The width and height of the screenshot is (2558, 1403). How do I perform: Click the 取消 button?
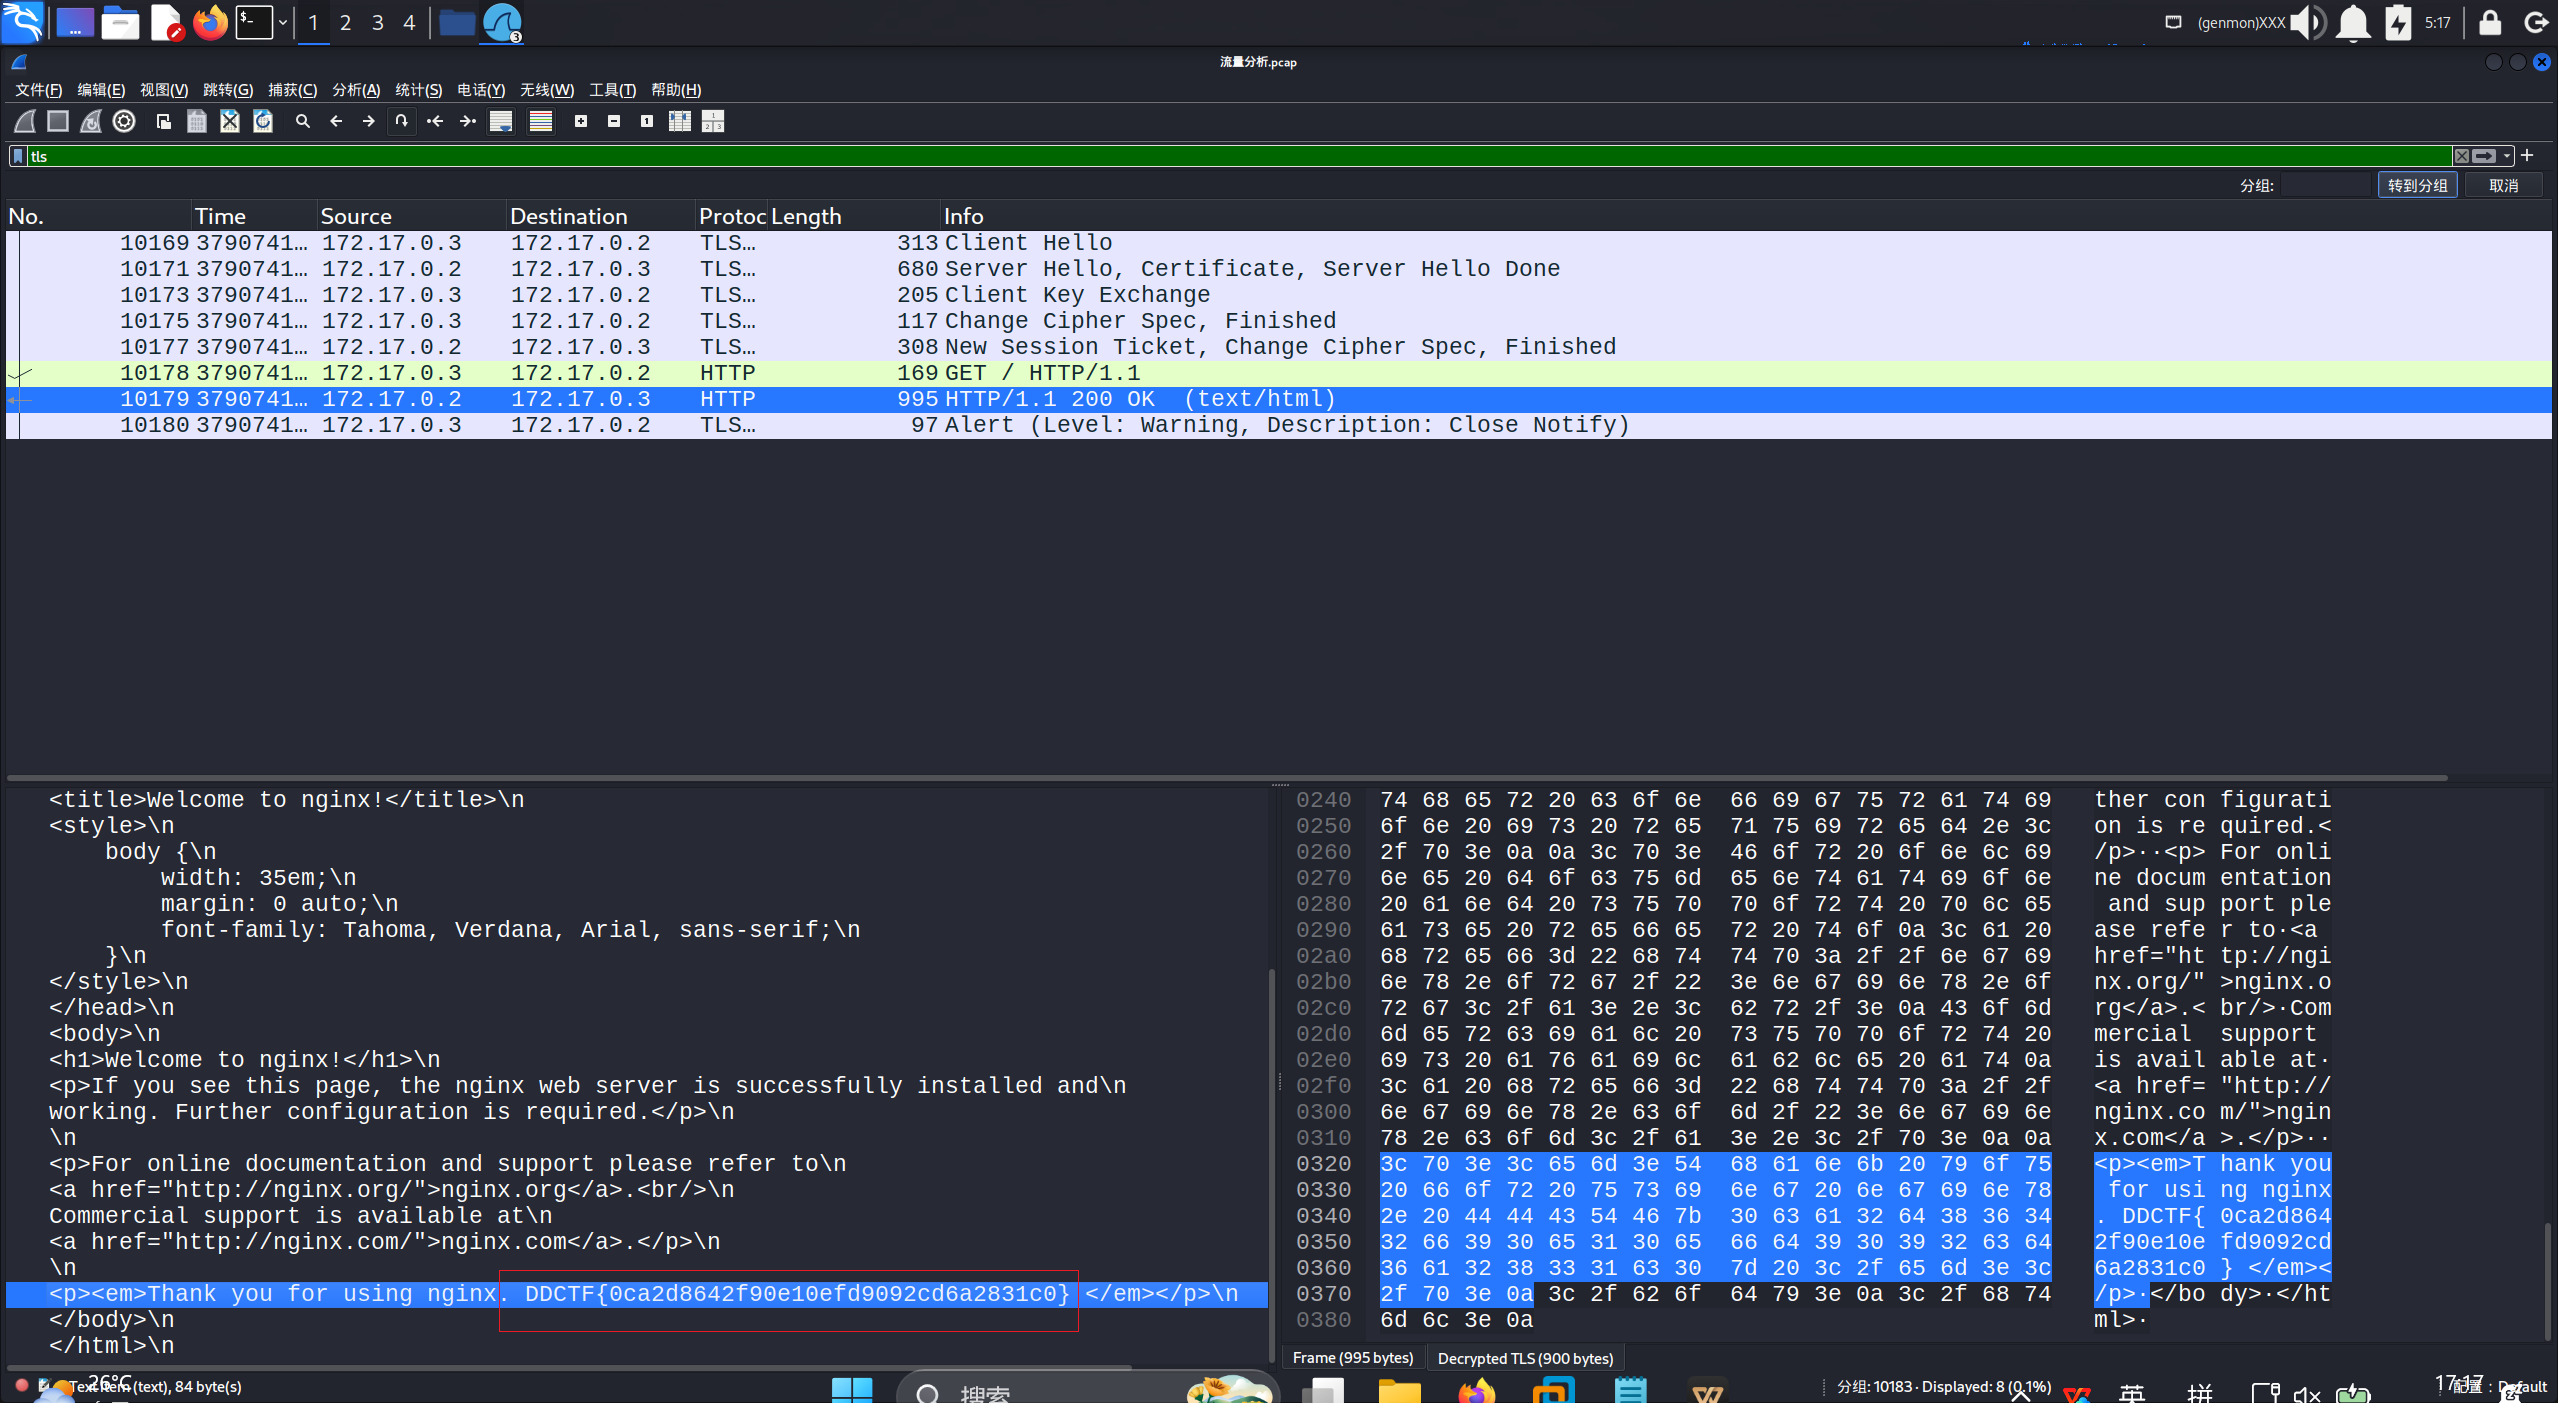(x=2504, y=185)
